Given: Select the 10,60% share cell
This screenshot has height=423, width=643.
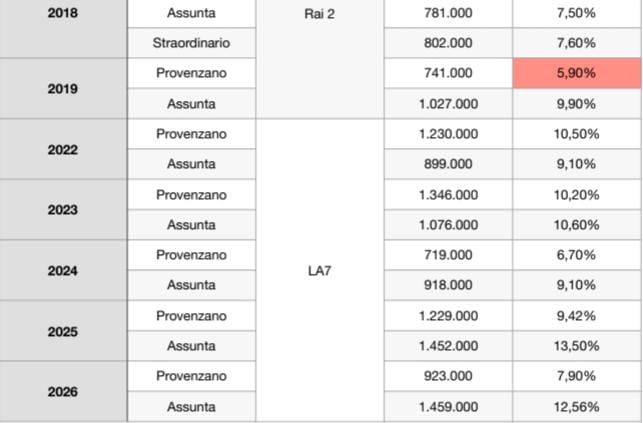Looking at the screenshot, I should [577, 225].
